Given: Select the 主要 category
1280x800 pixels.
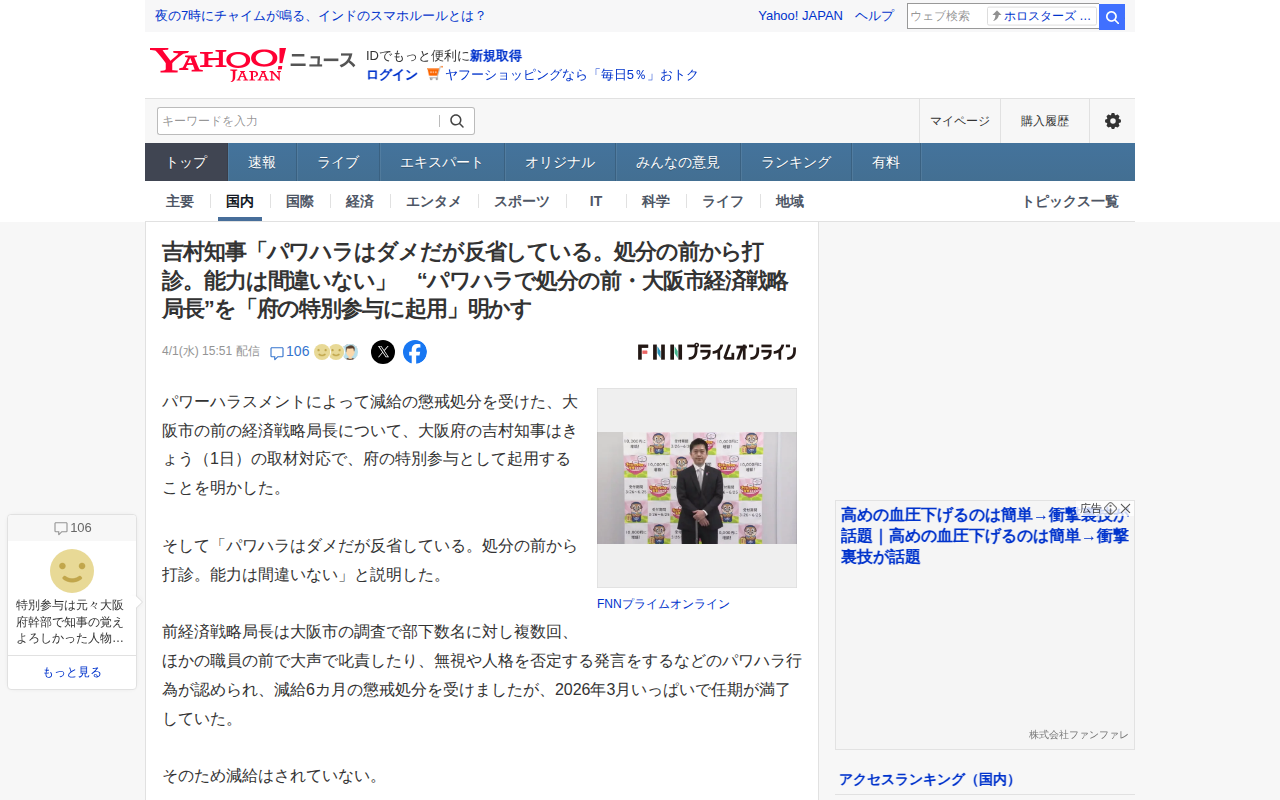Looking at the screenshot, I should 180,201.
